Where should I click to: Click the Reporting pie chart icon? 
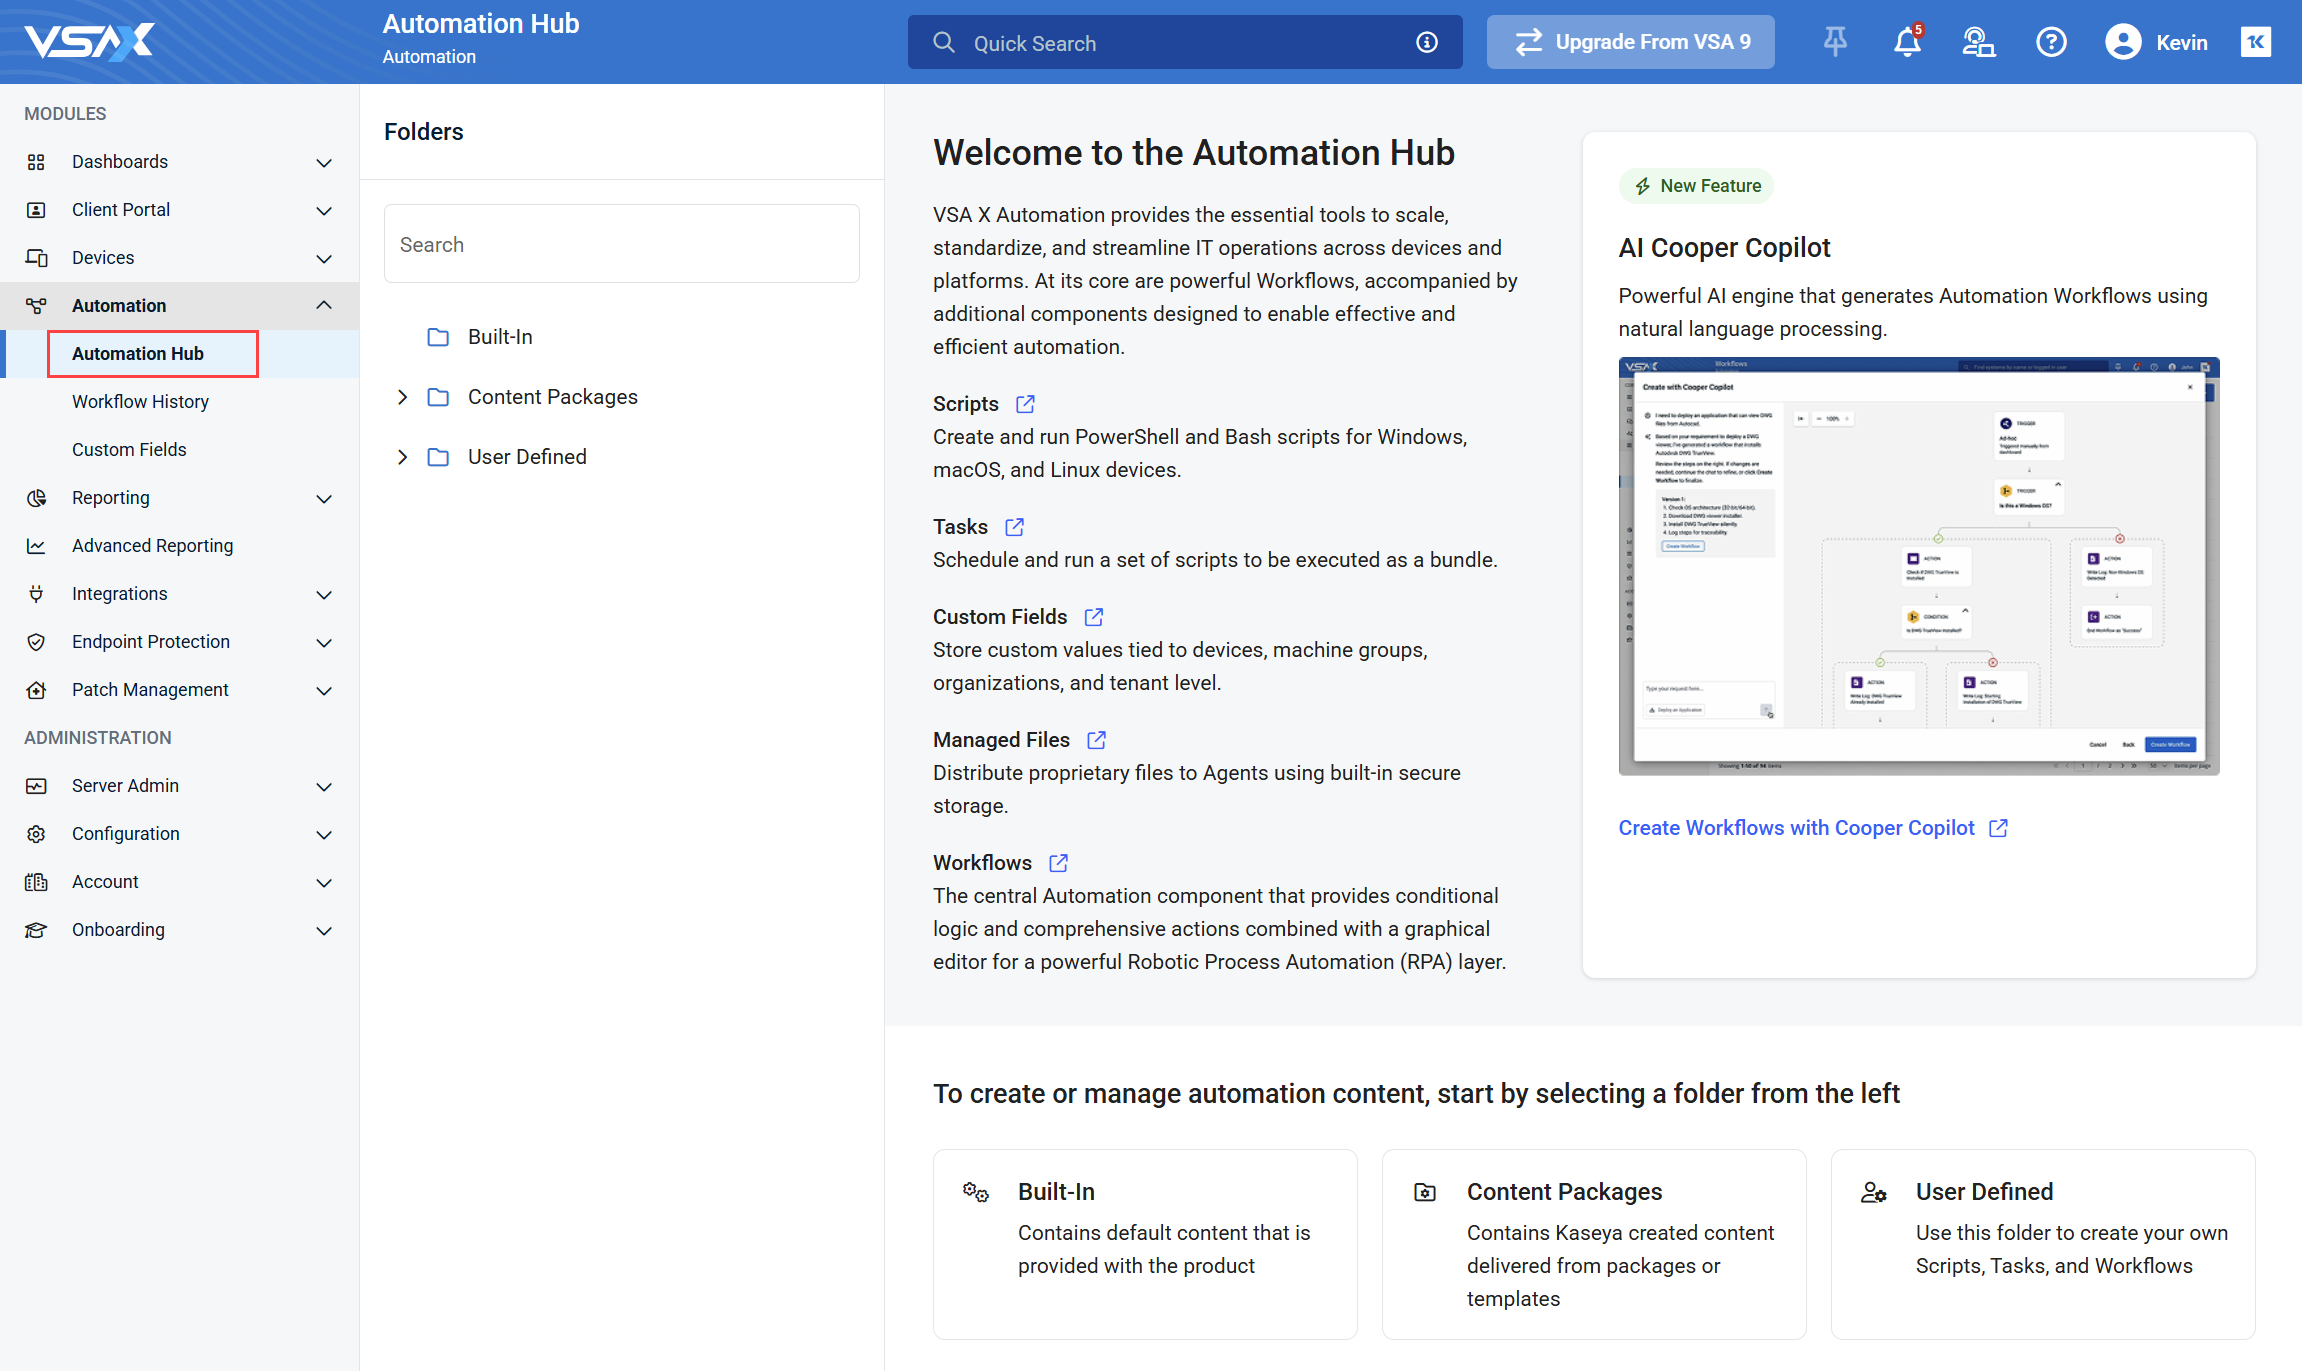click(36, 498)
